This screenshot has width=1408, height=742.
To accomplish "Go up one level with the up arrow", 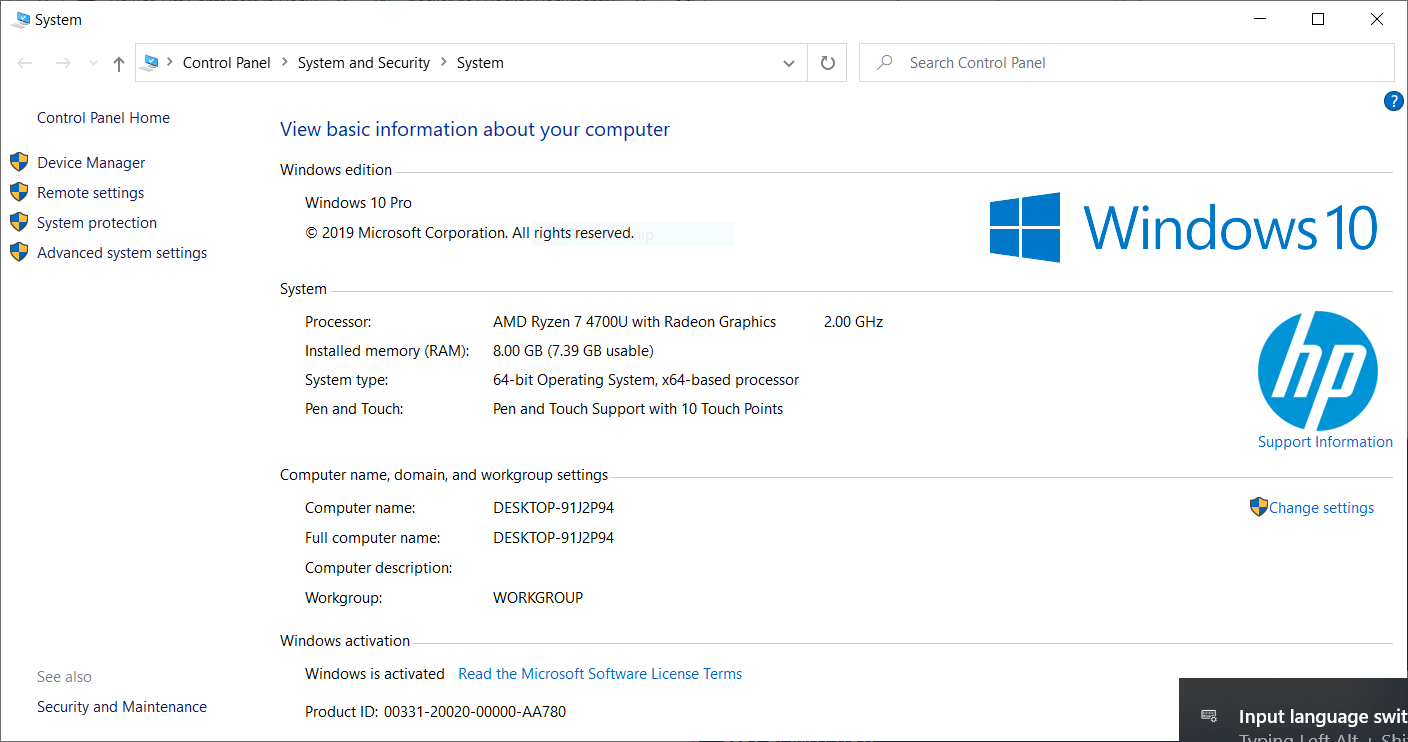I will 118,62.
